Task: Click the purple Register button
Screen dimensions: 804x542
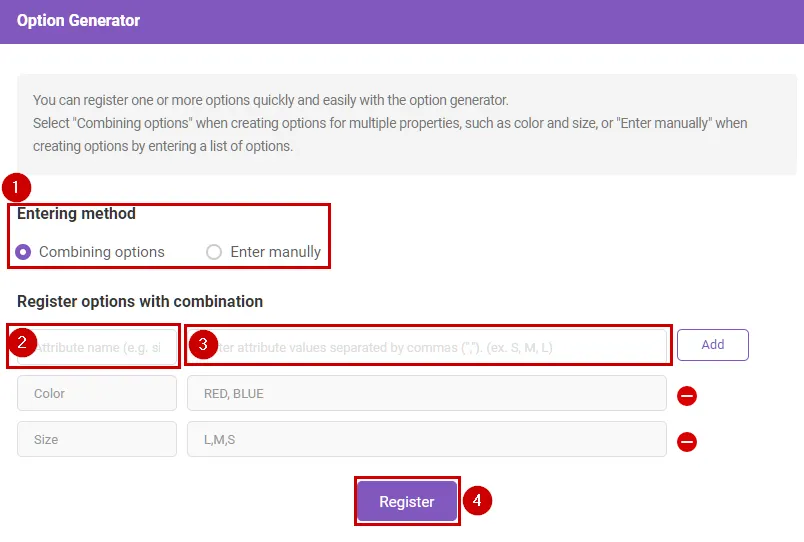Action: (406, 501)
